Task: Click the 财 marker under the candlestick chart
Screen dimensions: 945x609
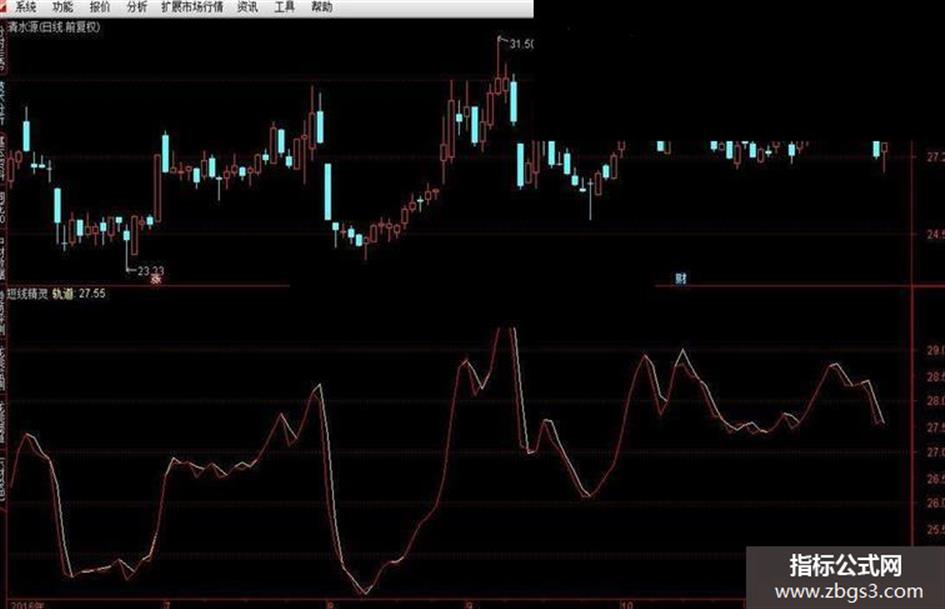Action: [680, 279]
